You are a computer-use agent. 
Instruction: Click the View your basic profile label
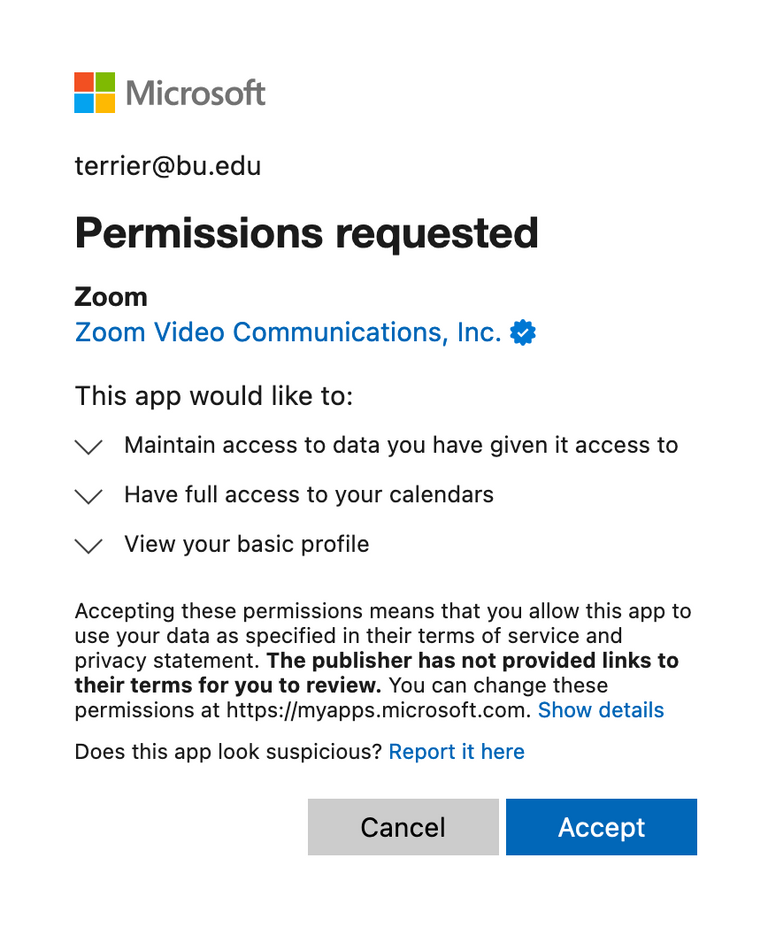point(247,544)
